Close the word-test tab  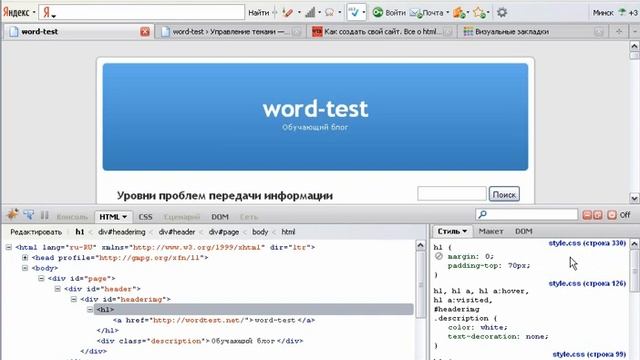145,31
